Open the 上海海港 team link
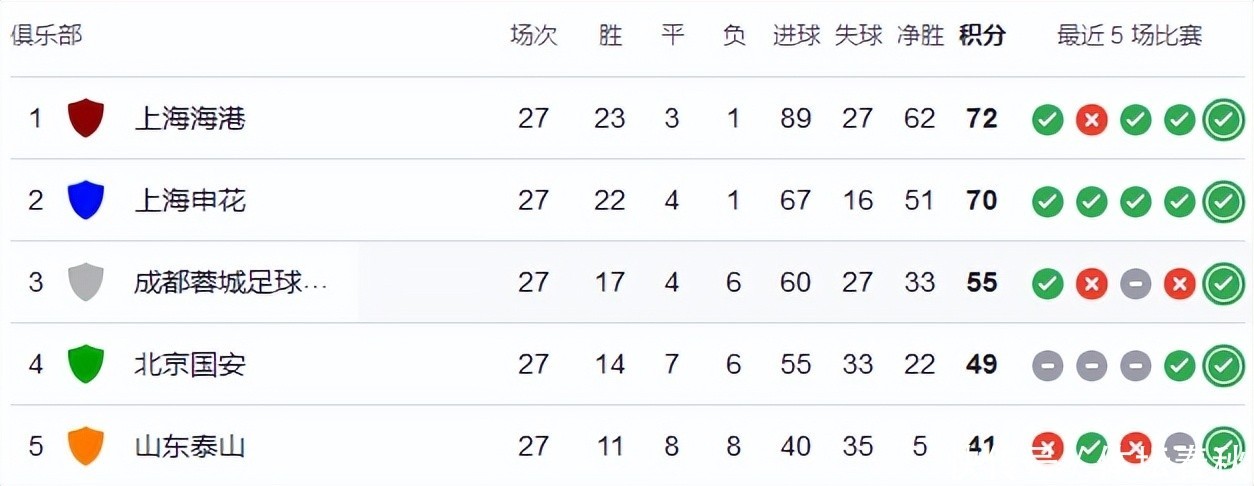1254x486 pixels. click(190, 119)
